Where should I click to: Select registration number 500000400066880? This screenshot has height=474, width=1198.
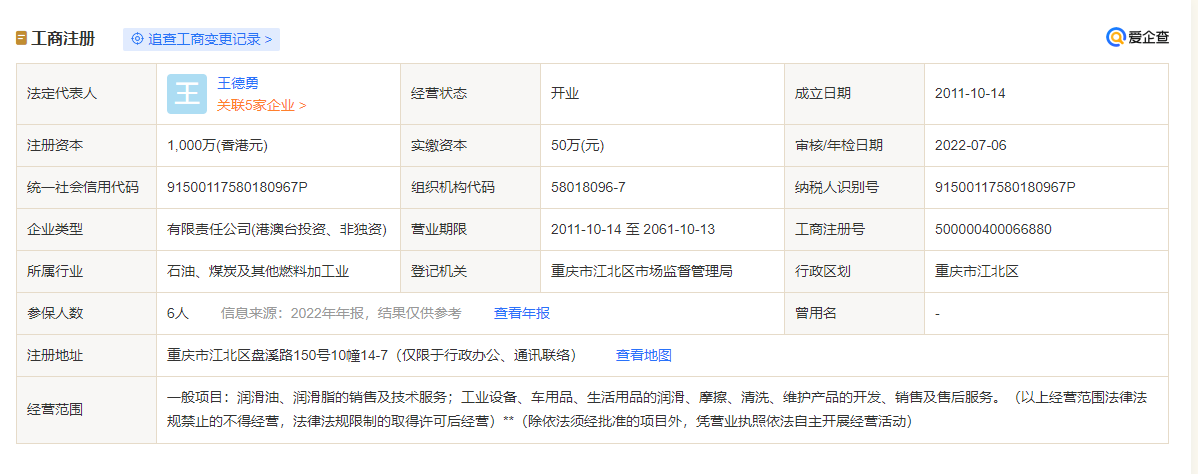tap(993, 229)
